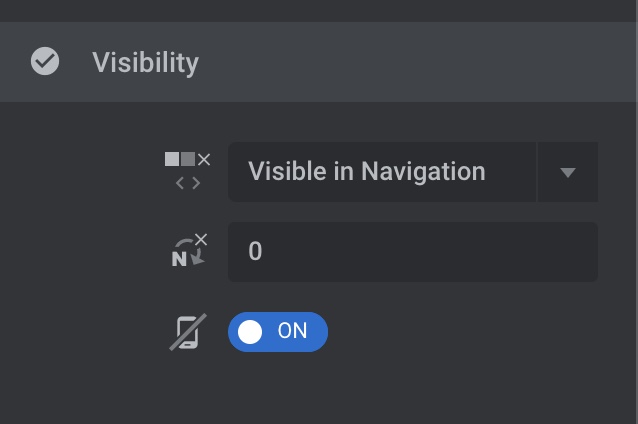Viewport: 638px width, 424px height.
Task: Click the small X on the navigation squares icon
Action: [x=204, y=159]
